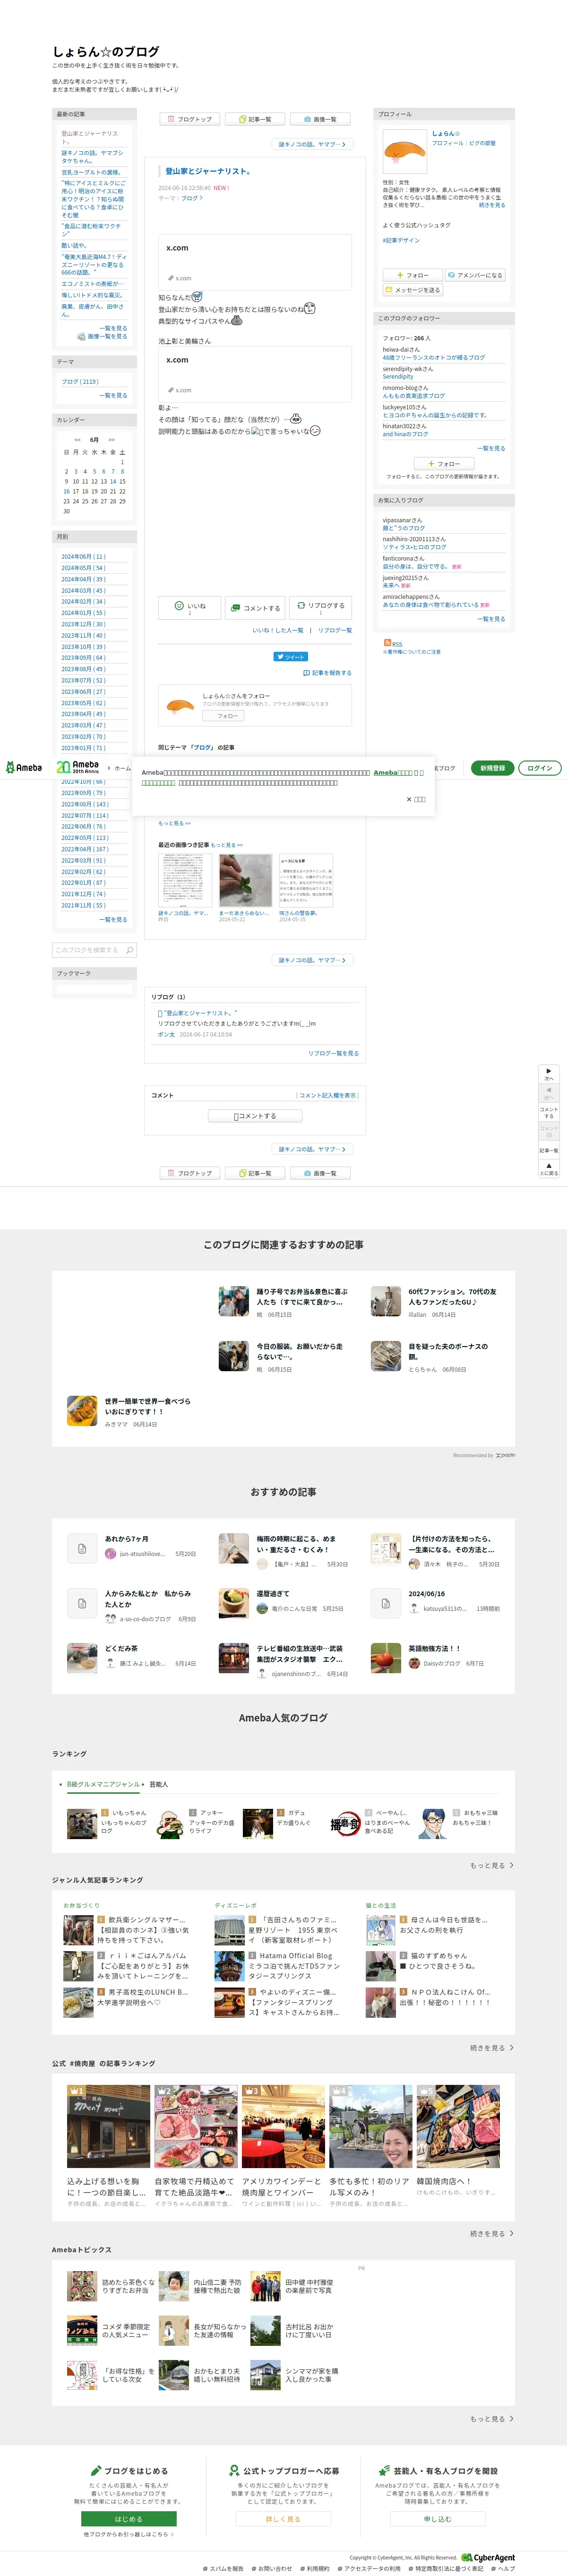Click フォロー next to アメンバーになる
The width and height of the screenshot is (567, 2576).
click(x=412, y=275)
